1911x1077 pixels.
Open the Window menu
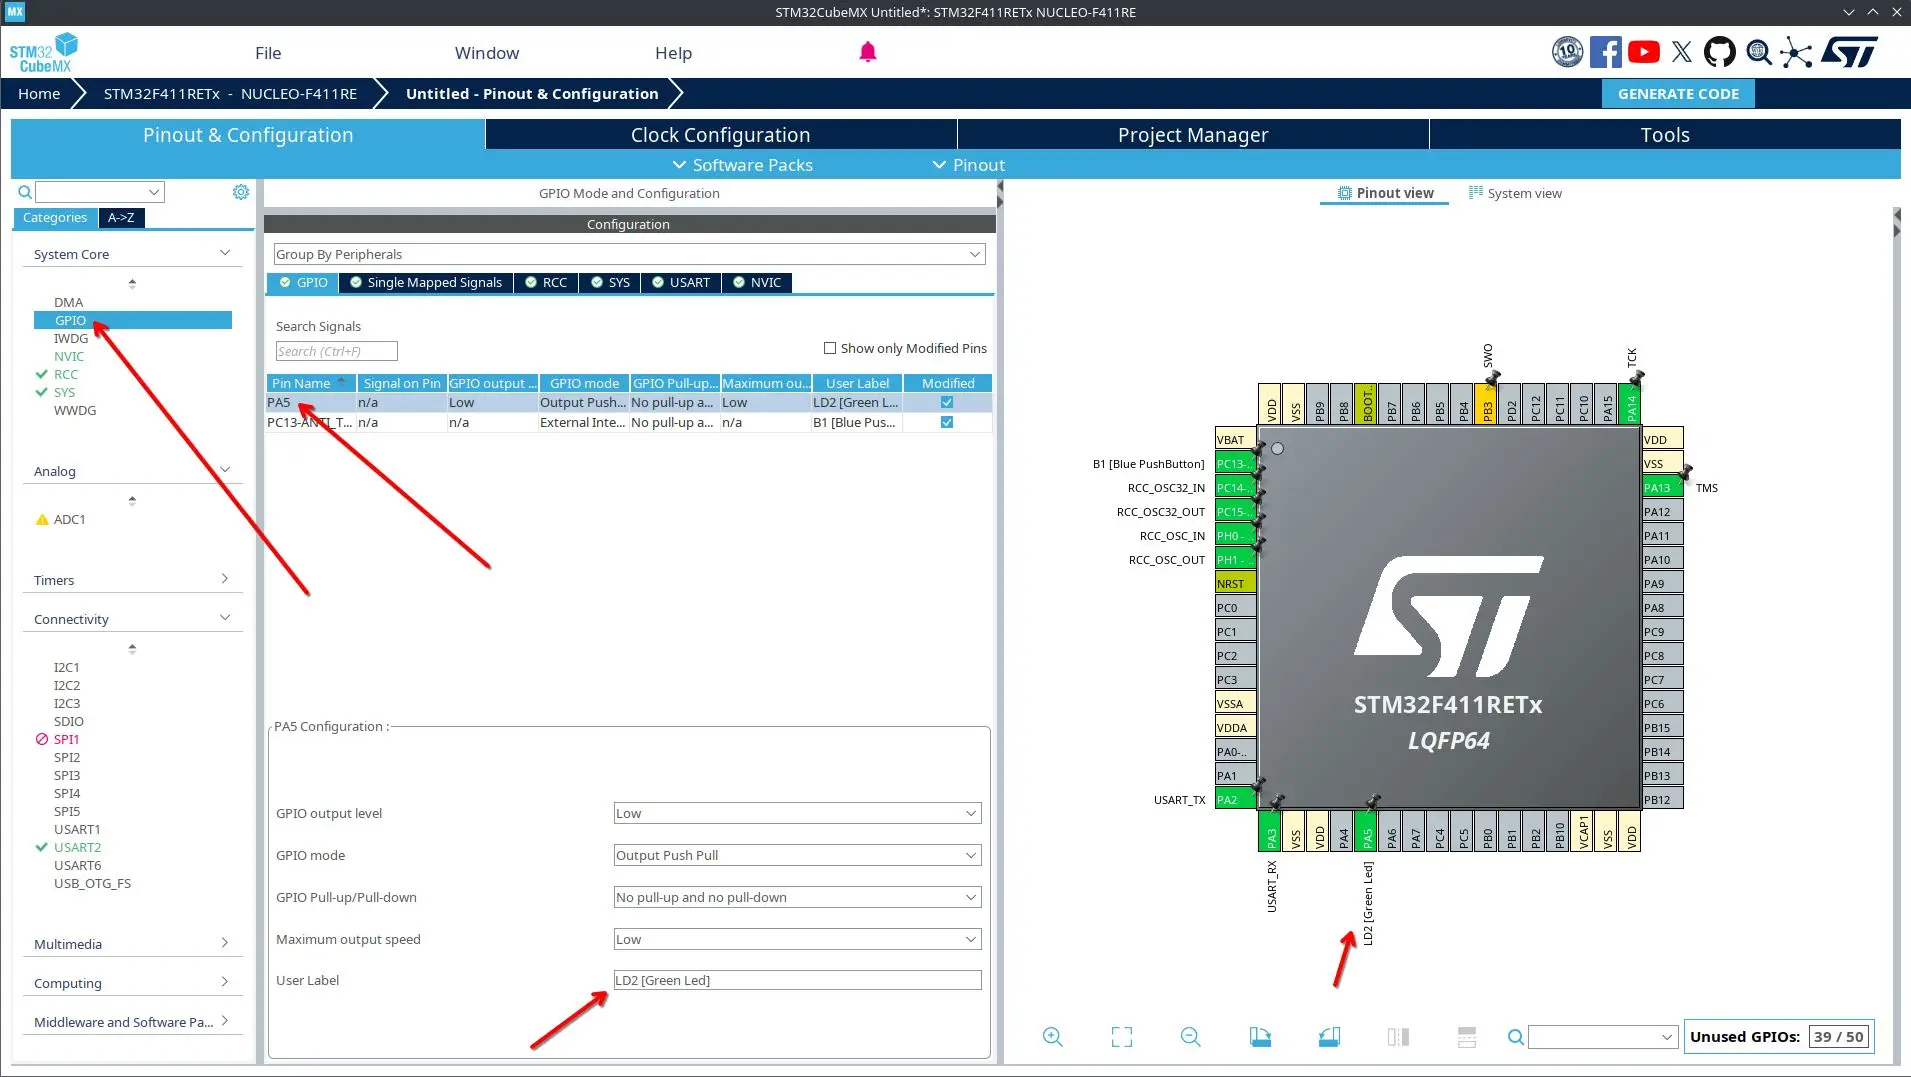(487, 53)
